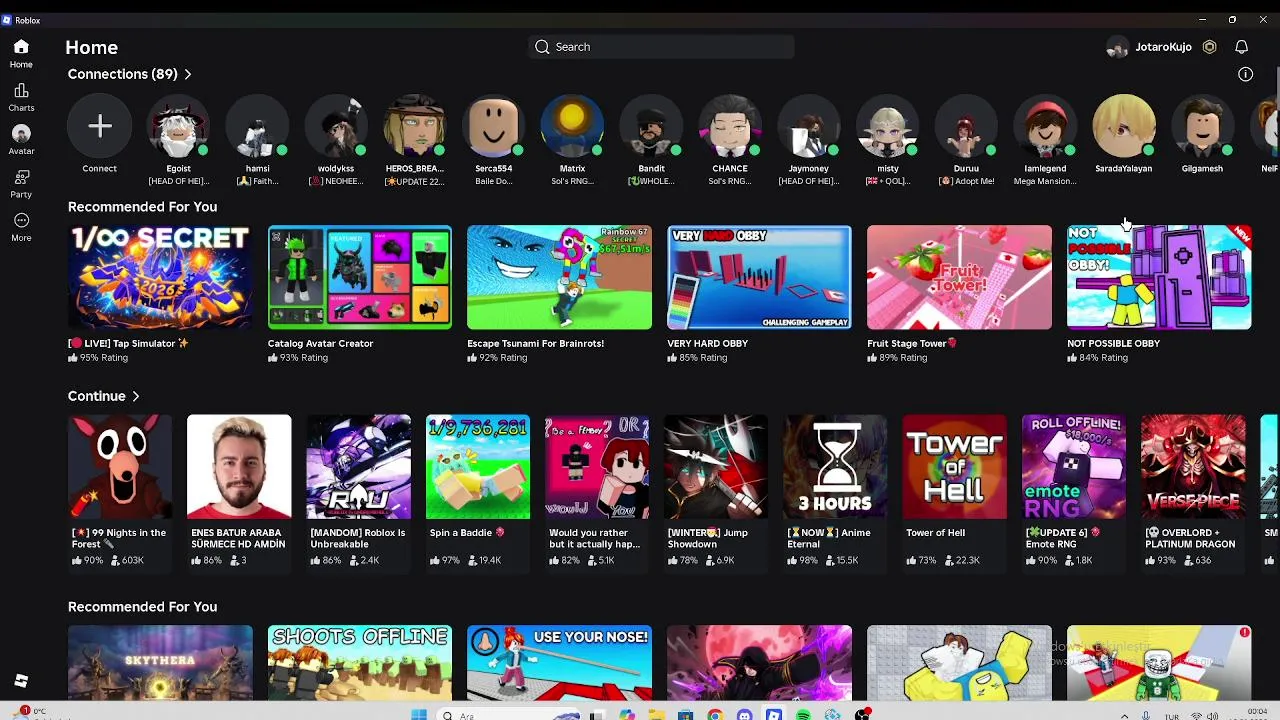Open Charts in the sidebar
Screen dimensions: 1280x720
21,97
